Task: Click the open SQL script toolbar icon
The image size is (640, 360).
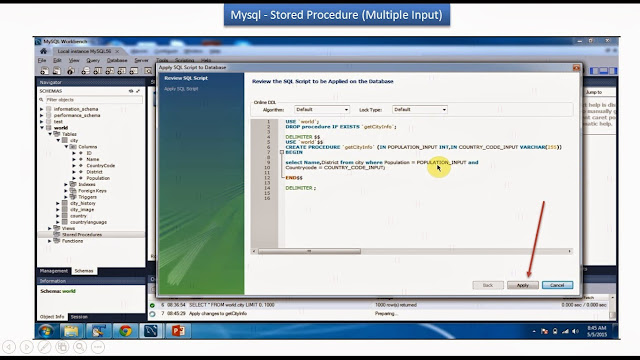Action: 57,71
